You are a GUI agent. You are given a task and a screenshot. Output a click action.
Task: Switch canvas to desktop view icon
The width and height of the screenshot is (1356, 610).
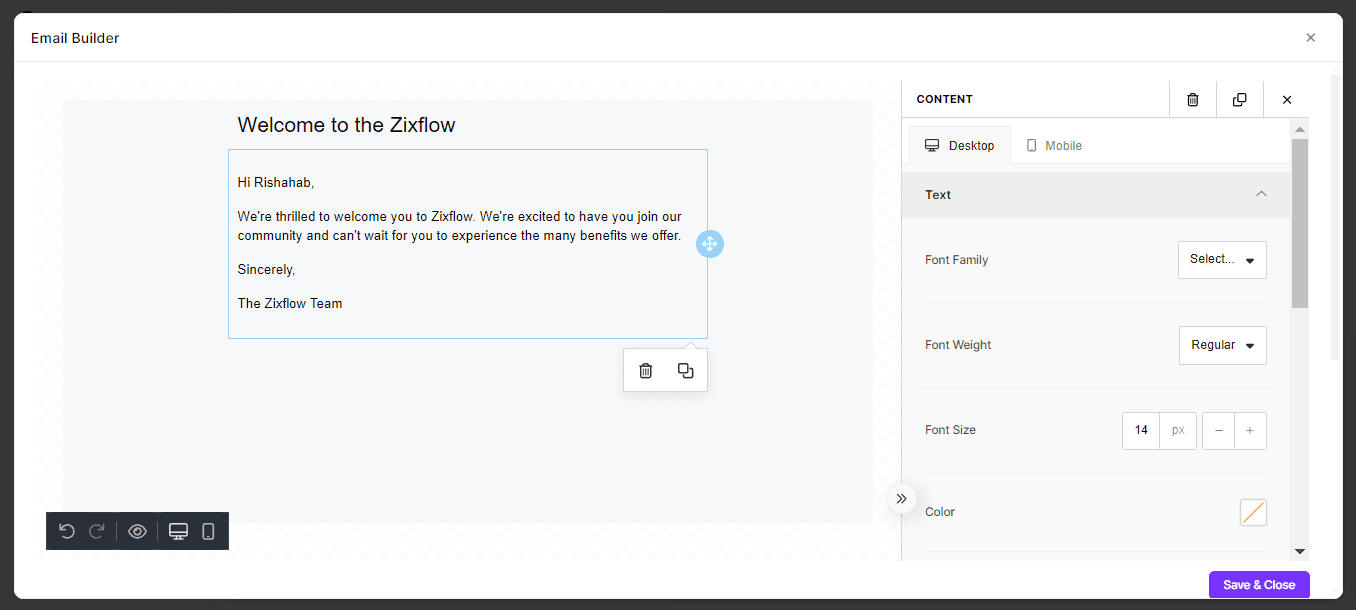point(178,531)
